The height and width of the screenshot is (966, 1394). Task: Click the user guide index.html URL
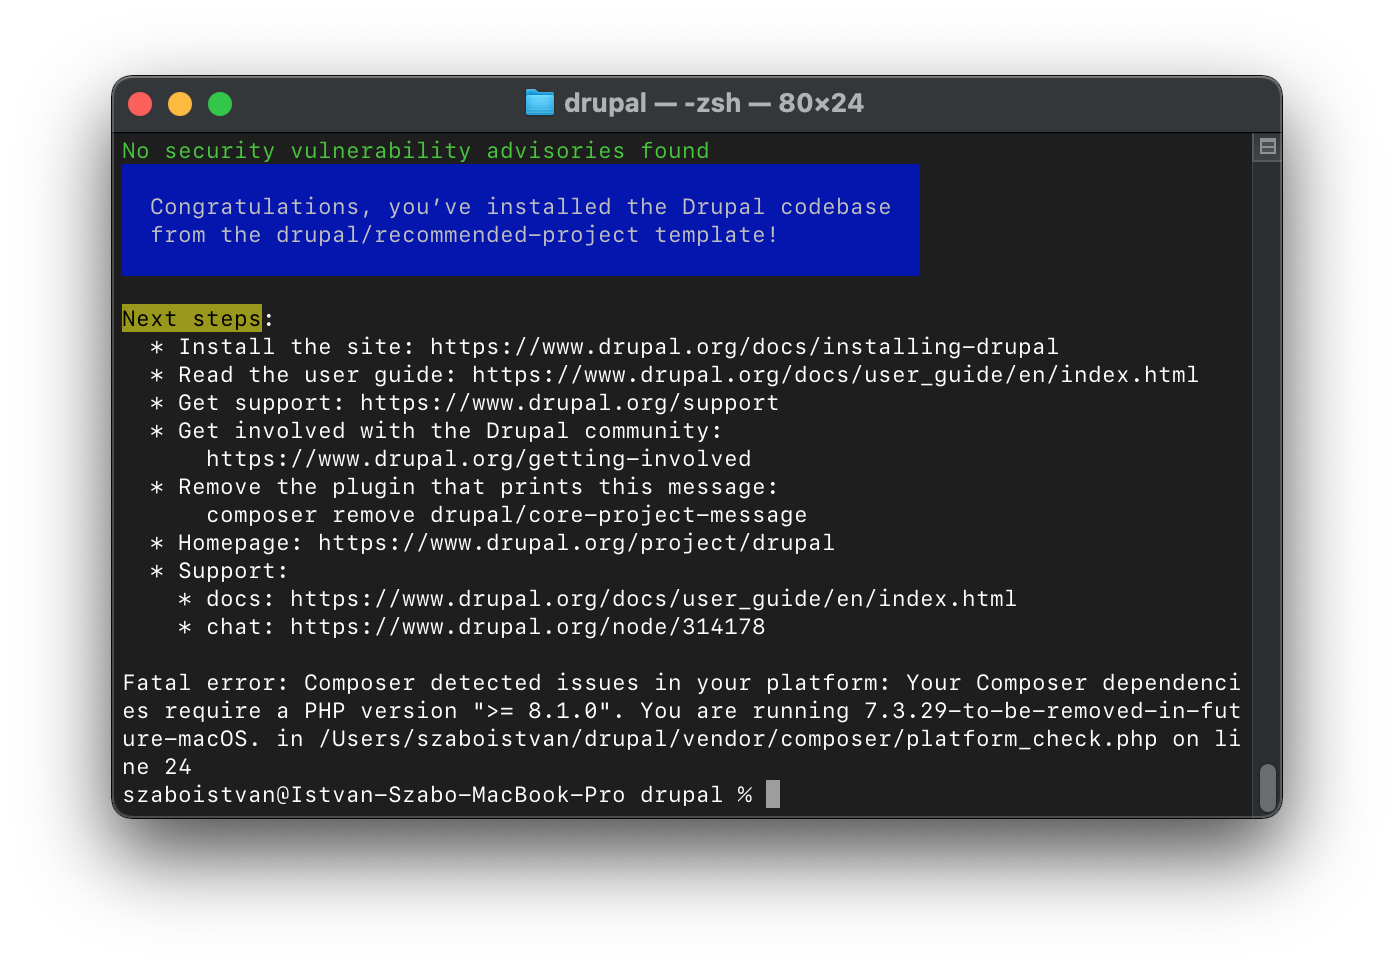835,375
